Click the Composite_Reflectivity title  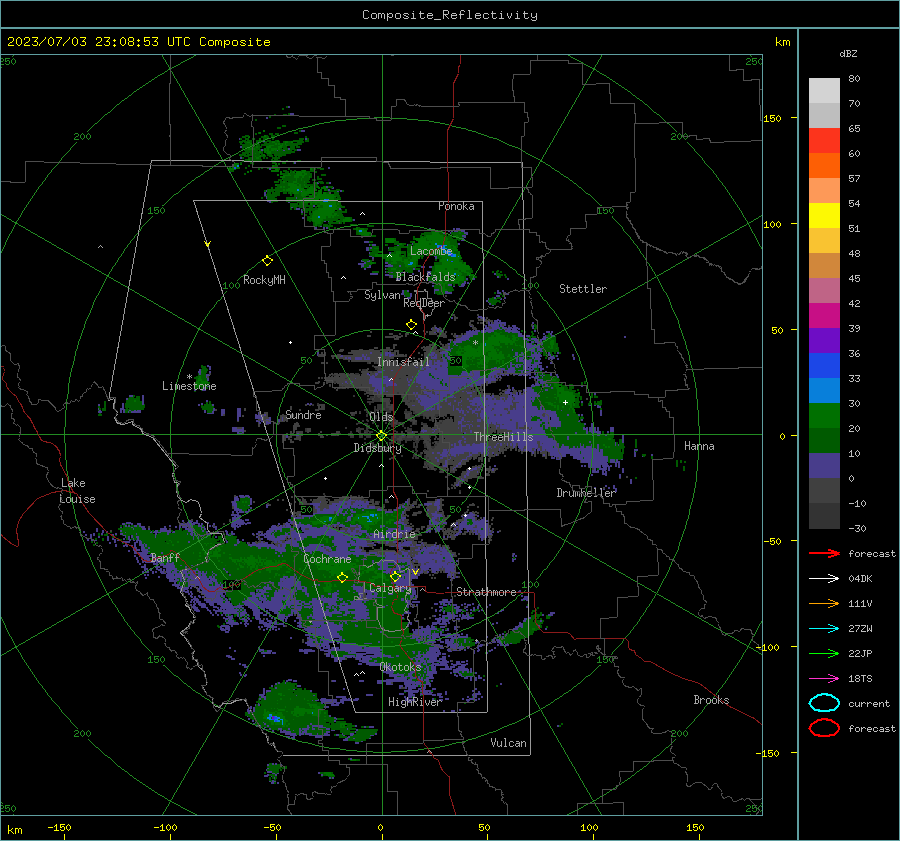pos(450,15)
